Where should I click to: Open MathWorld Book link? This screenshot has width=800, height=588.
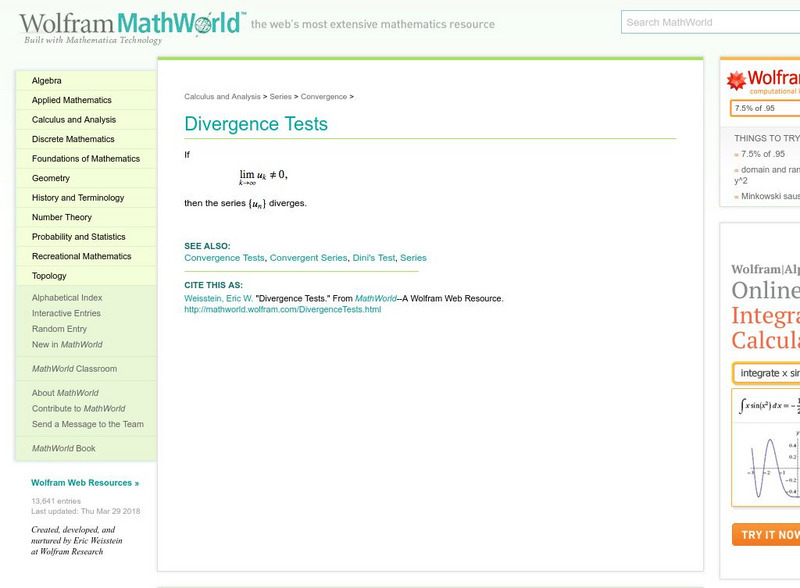pyautogui.click(x=64, y=448)
